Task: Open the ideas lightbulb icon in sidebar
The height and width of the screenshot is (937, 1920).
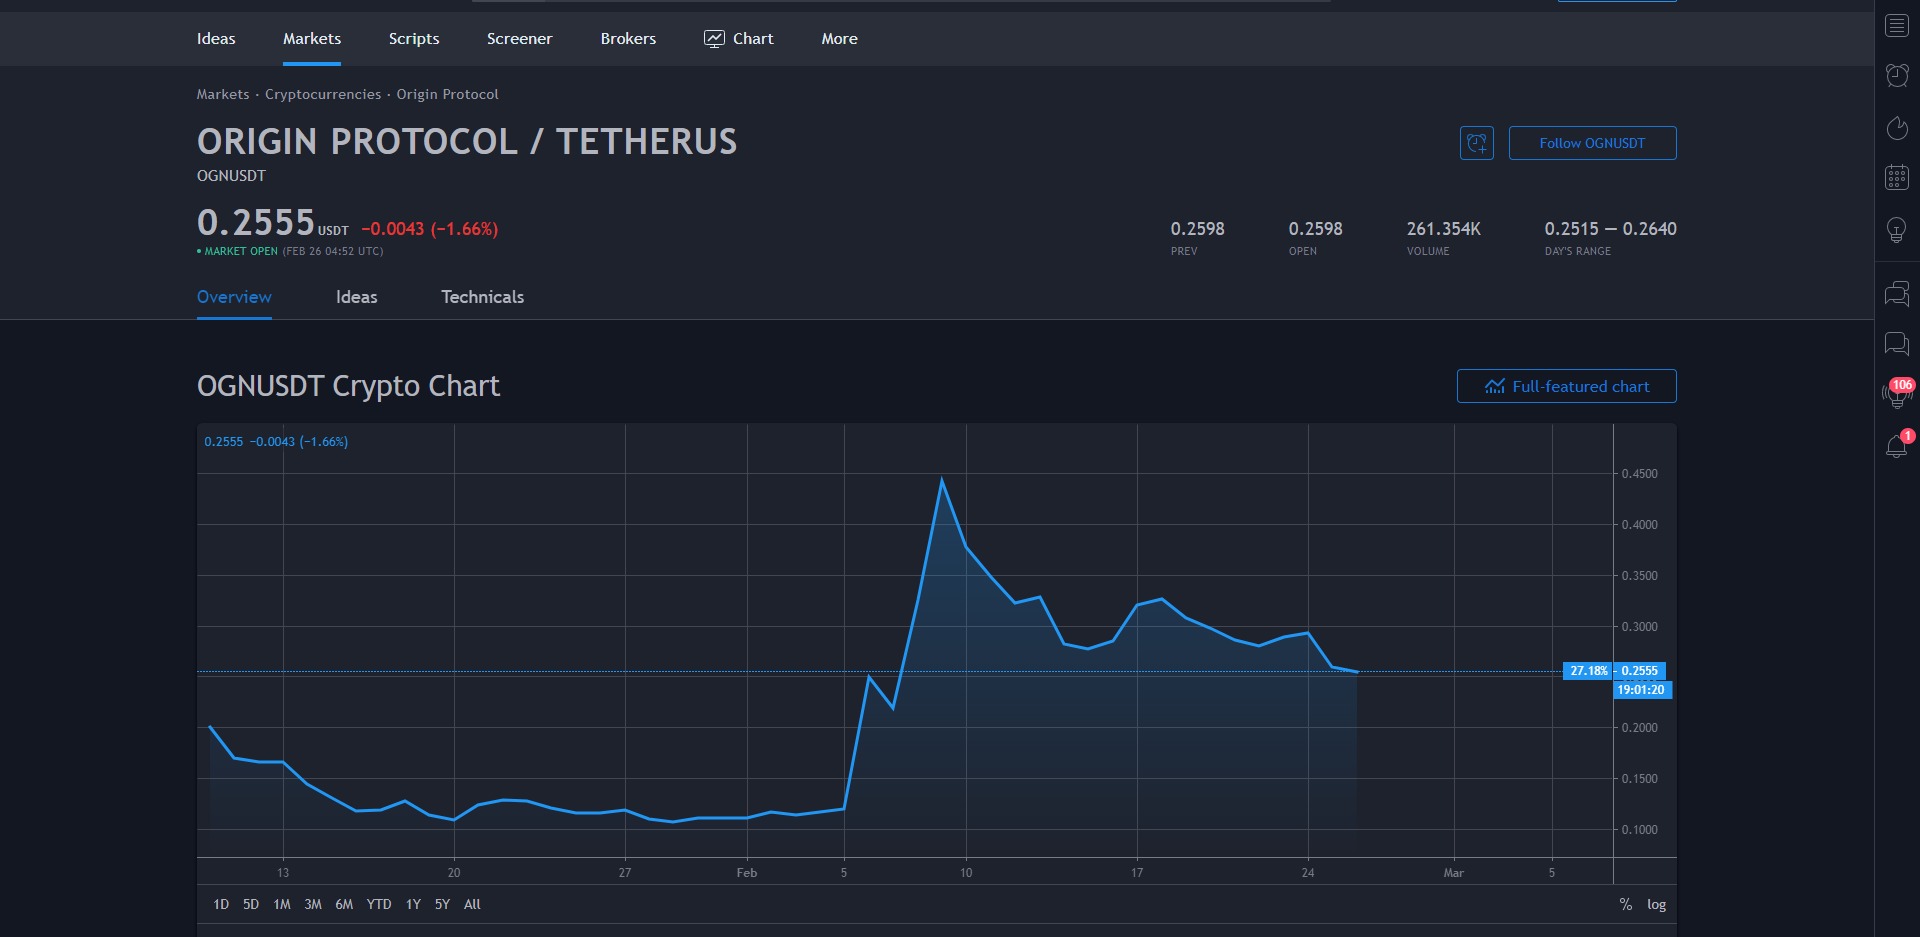Action: (1896, 230)
